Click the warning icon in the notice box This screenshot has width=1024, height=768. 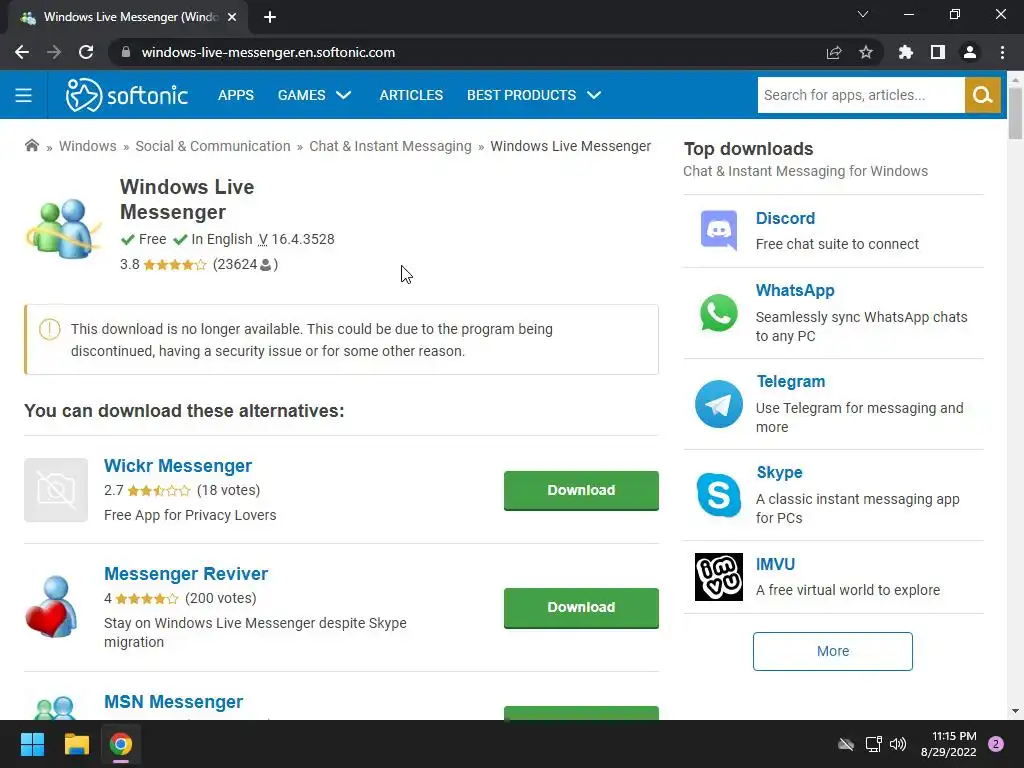(50, 329)
